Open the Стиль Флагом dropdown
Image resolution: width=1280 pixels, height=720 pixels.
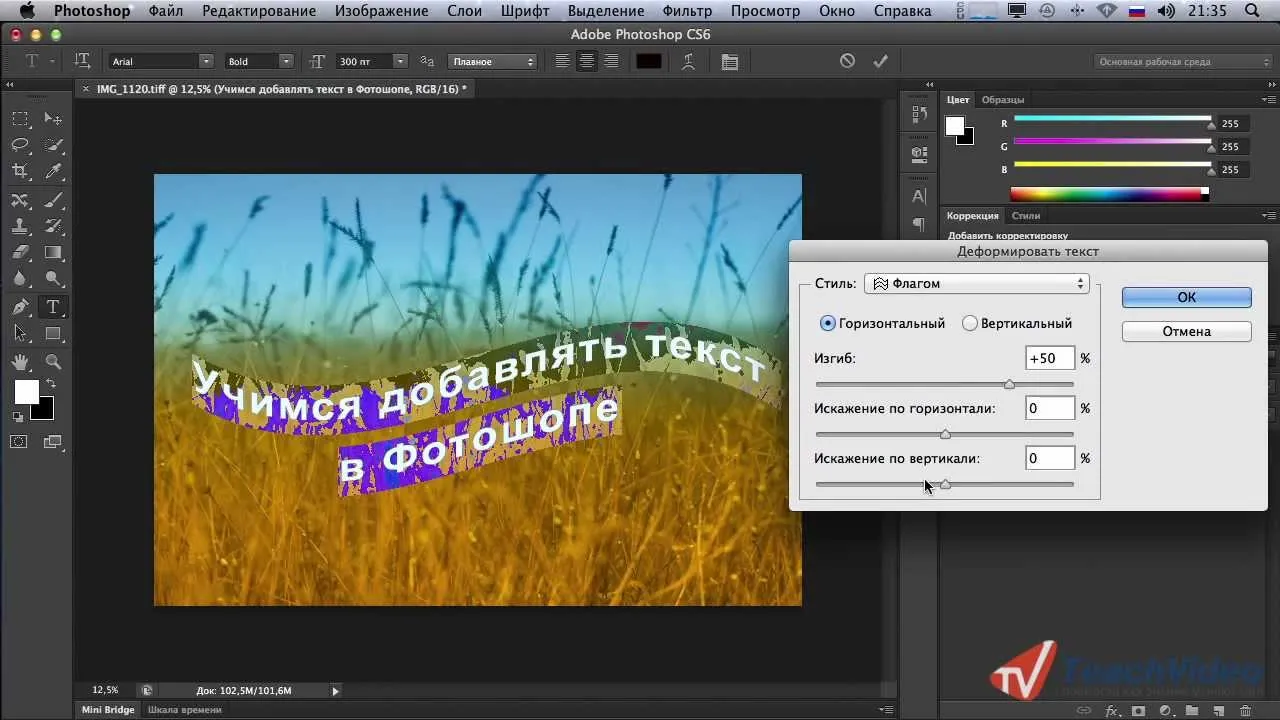(976, 283)
